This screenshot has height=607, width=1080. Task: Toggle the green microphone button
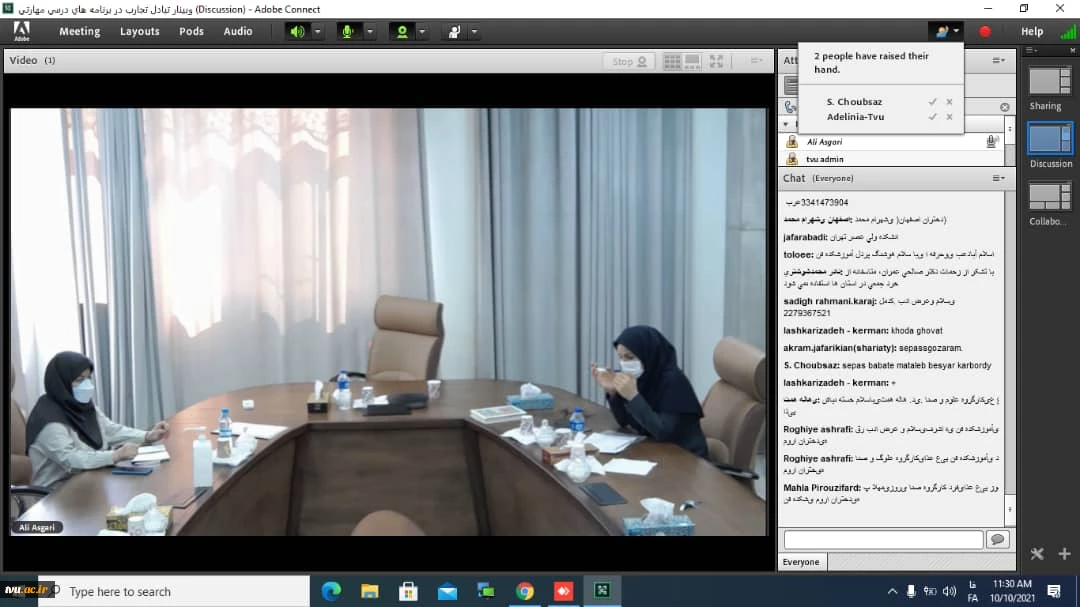348,32
